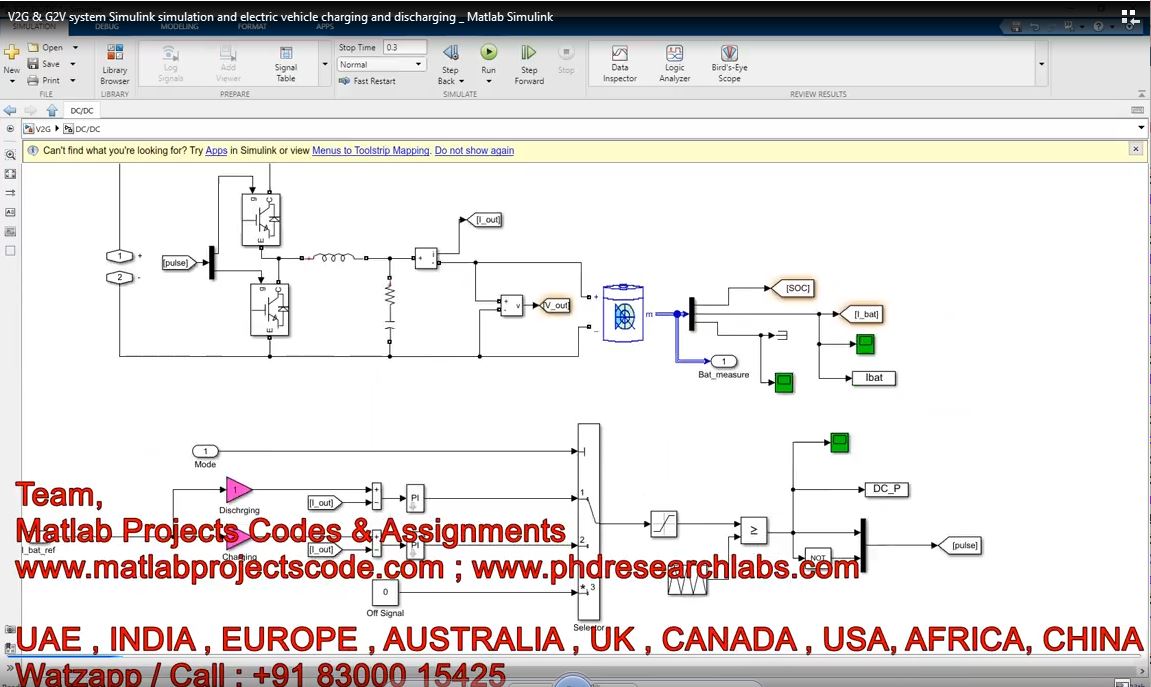The image size is (1151, 687).
Task: Select the upper IGBT switch block
Action: tap(261, 220)
